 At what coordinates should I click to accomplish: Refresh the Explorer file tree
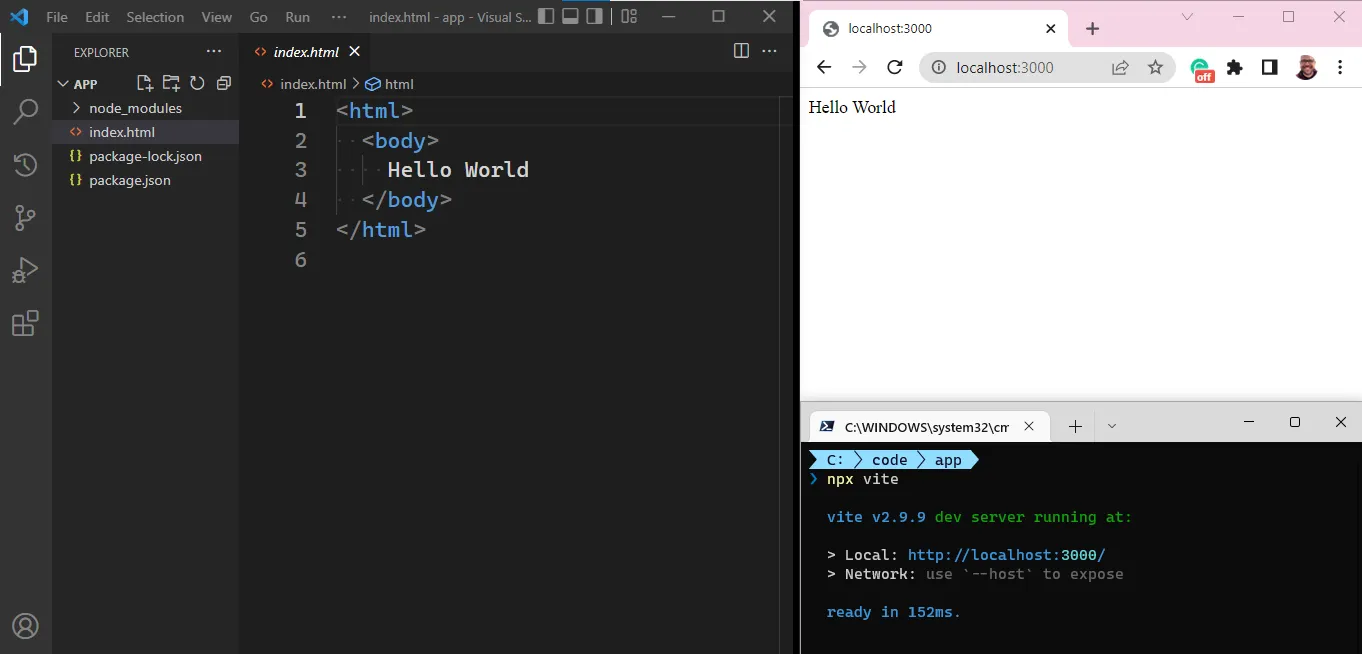(x=197, y=84)
